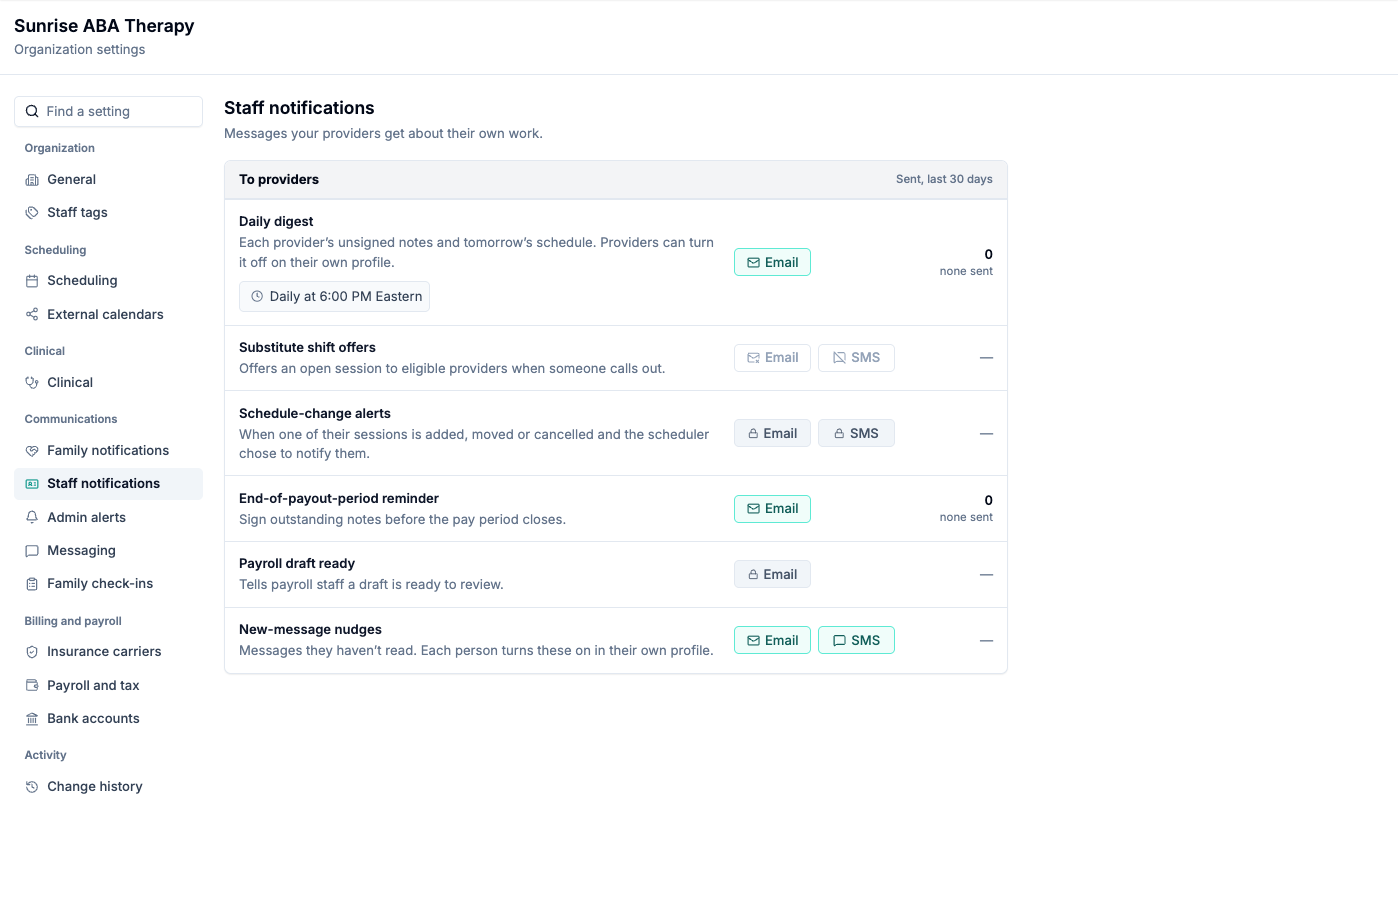This screenshot has height=900, width=1398.
Task: Click the Find a setting search field
Action: click(108, 112)
